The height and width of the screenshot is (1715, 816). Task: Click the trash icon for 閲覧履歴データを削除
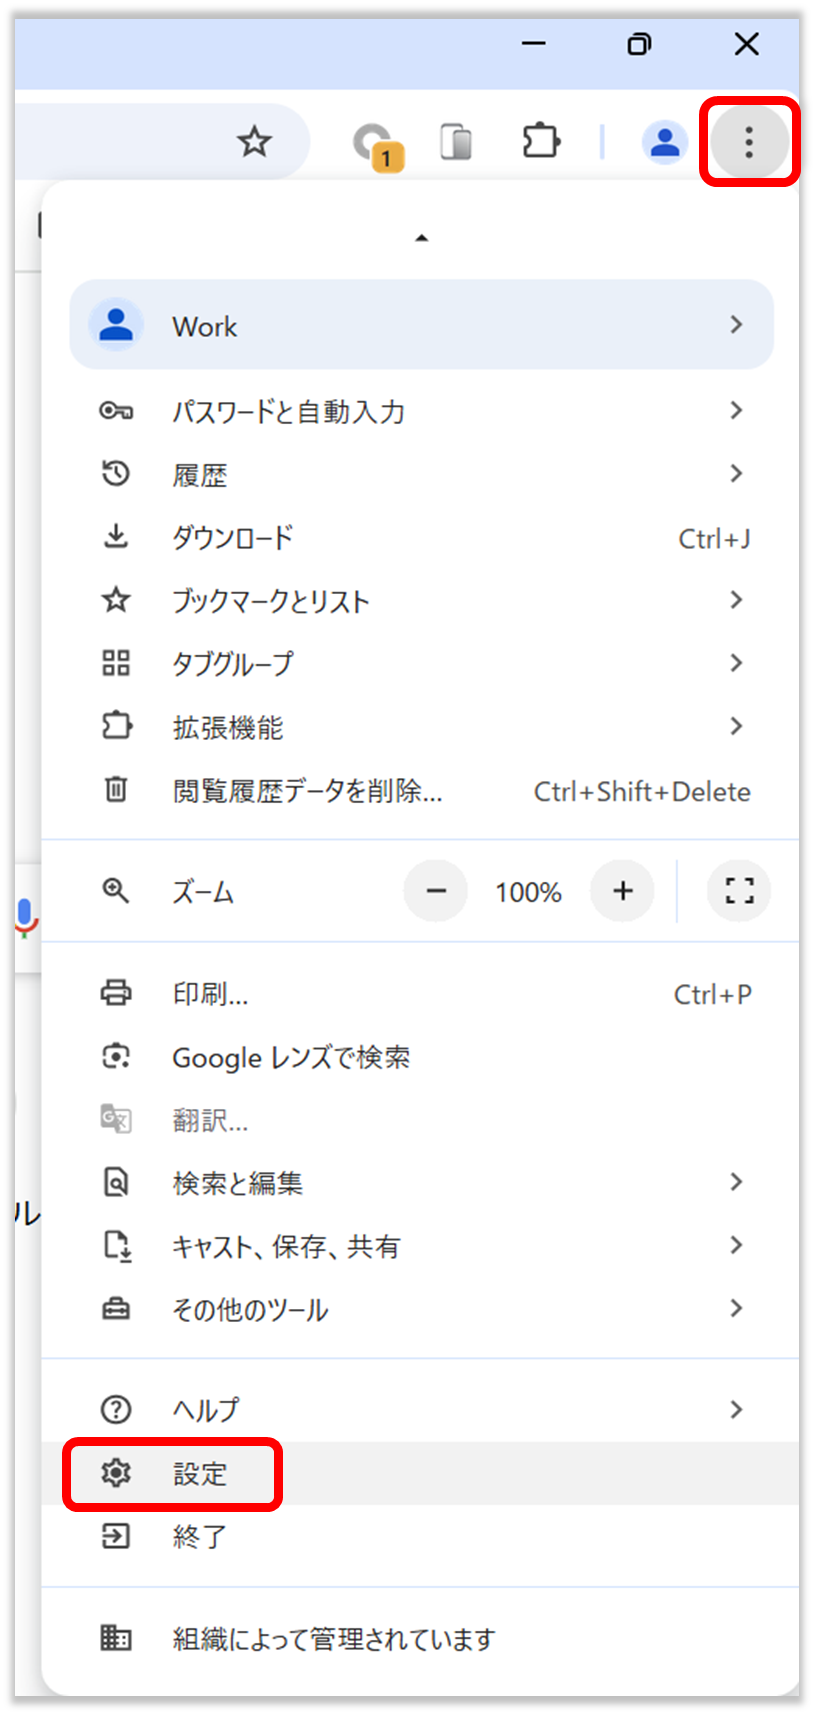click(116, 790)
